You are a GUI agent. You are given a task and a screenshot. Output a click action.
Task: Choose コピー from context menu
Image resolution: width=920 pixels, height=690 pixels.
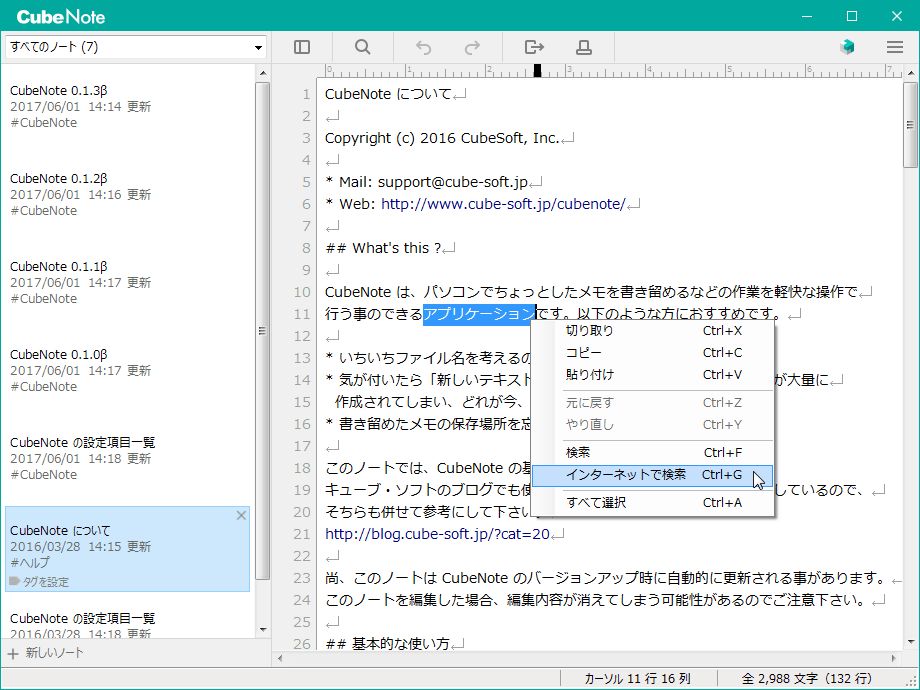[653, 353]
